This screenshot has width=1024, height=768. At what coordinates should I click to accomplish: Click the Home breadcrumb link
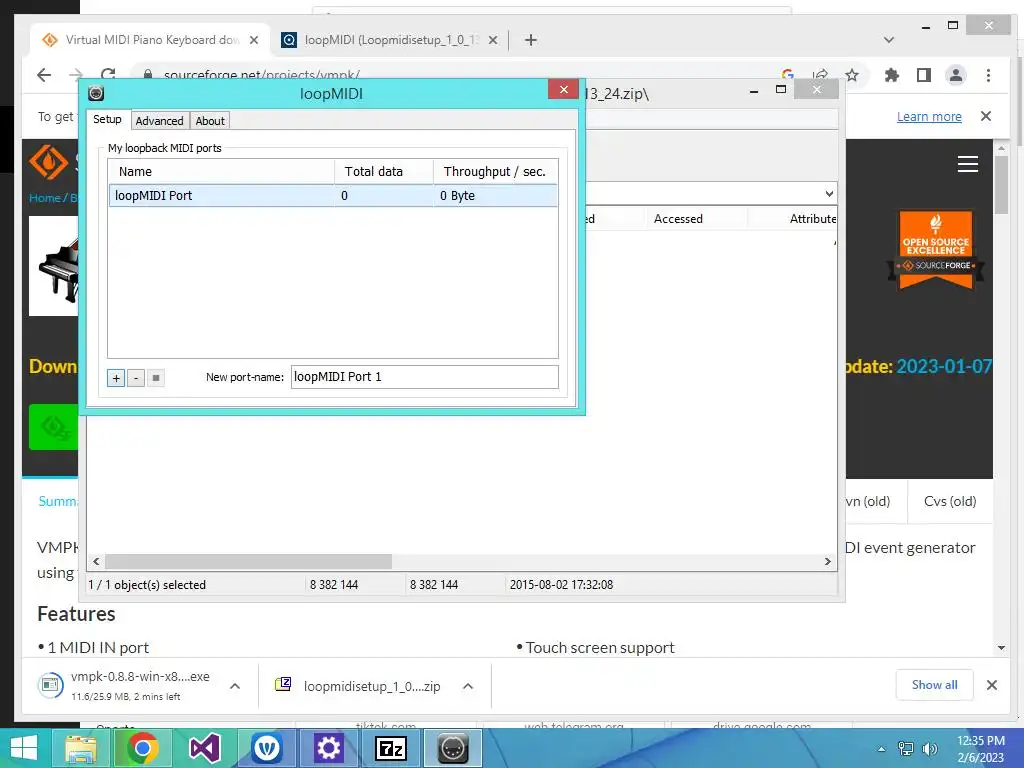coord(44,198)
